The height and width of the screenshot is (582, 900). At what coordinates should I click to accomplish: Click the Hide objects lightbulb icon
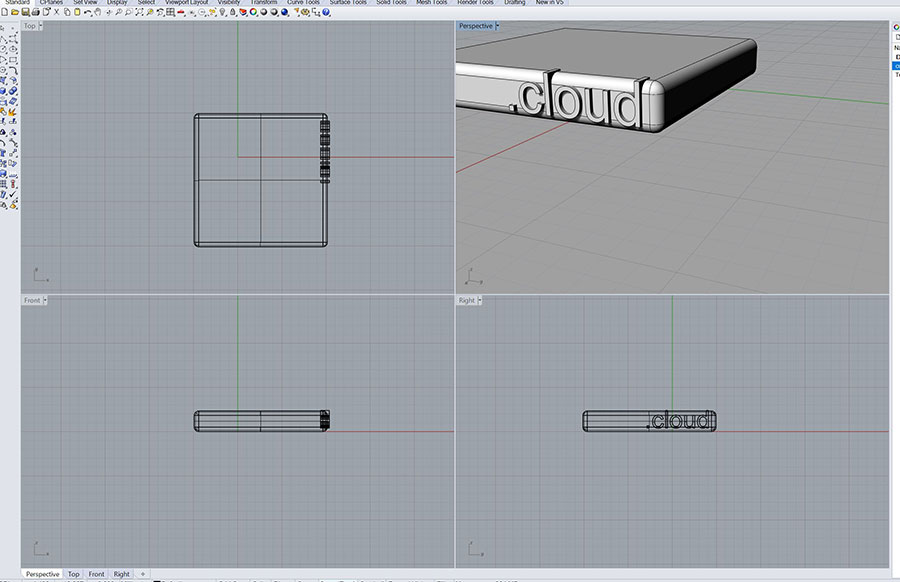pyautogui.click(x=222, y=11)
